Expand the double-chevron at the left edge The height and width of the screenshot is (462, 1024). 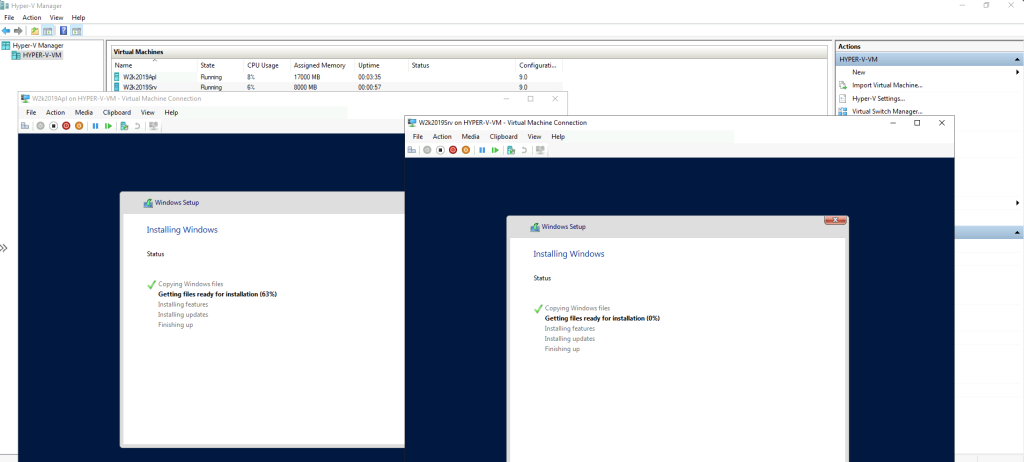(3, 248)
